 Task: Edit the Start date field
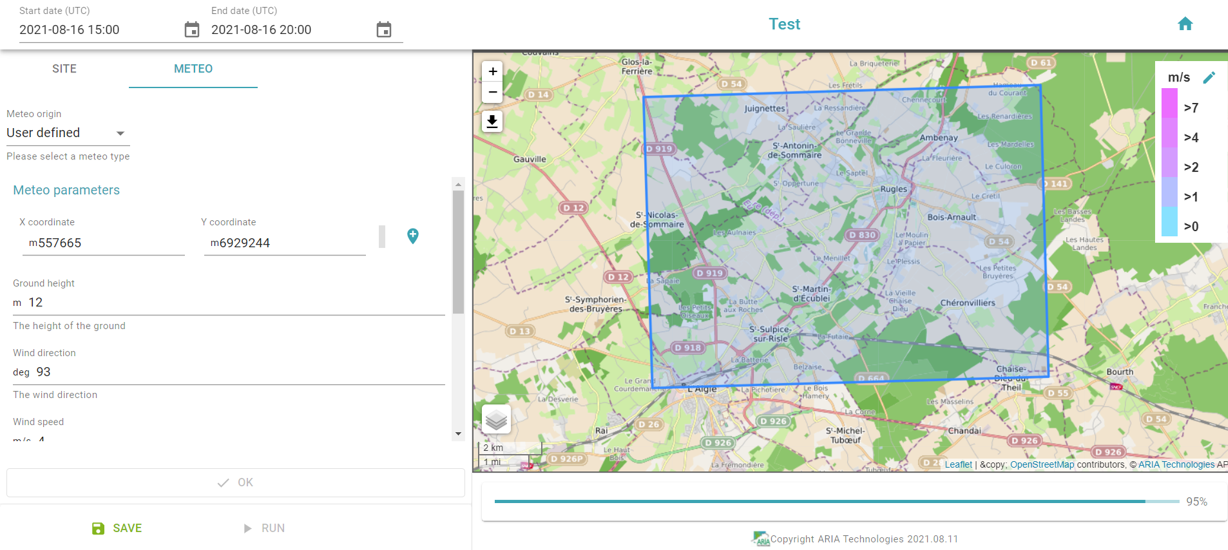100,30
